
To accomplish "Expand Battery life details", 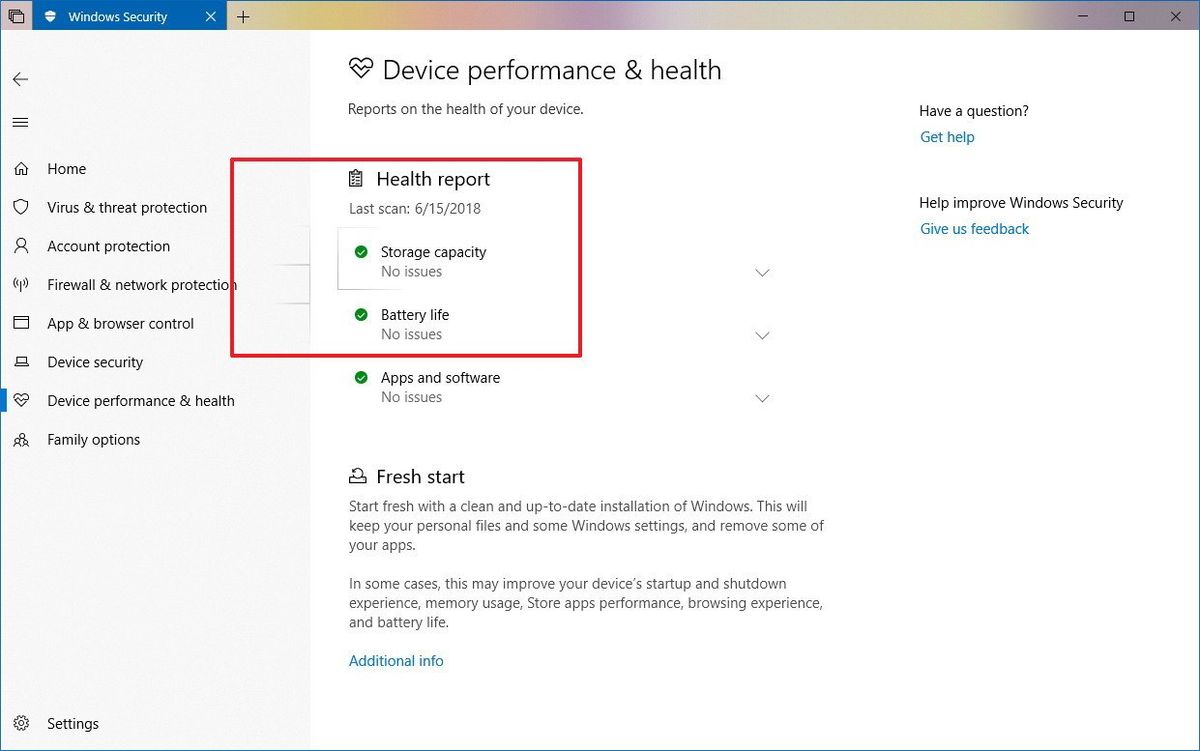I will [763, 335].
